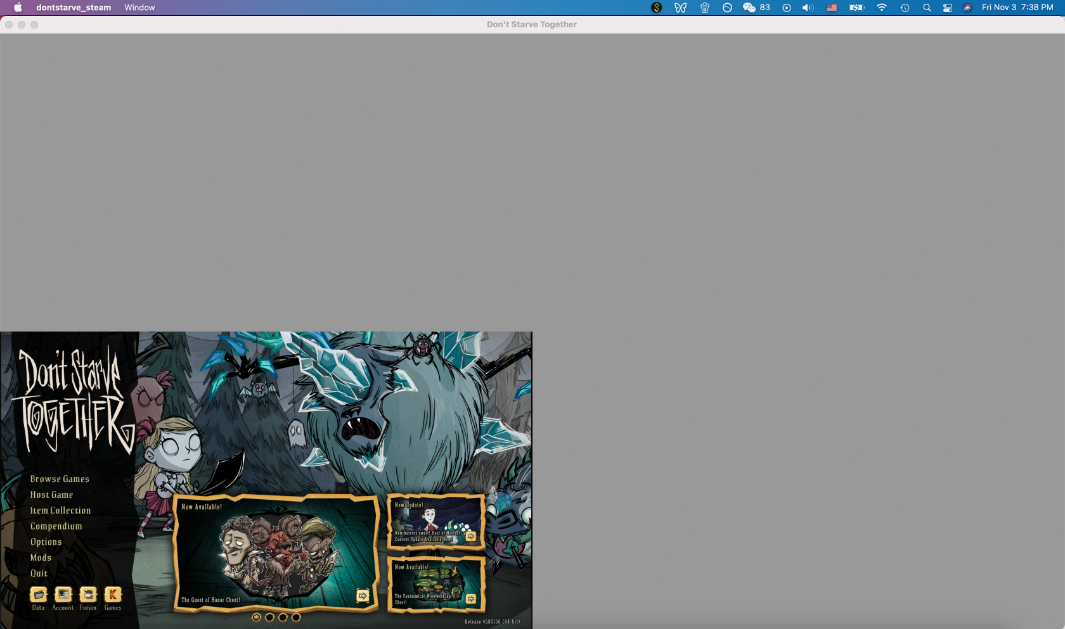Click the date and time display

[x=1017, y=7]
